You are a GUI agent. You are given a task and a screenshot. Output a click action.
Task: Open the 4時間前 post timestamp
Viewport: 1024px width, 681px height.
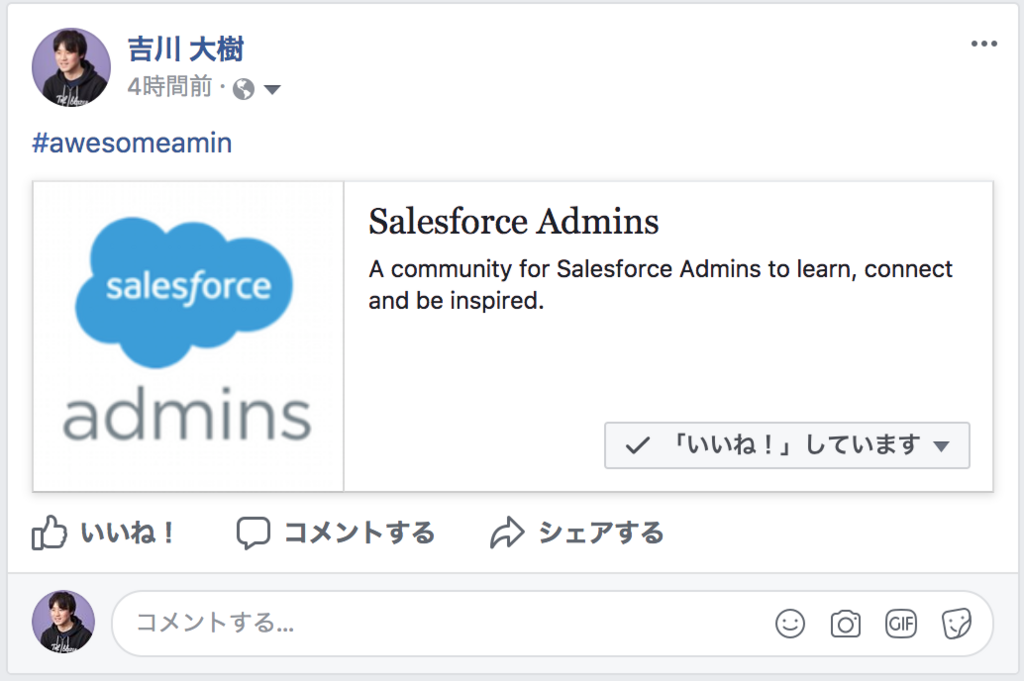170,87
